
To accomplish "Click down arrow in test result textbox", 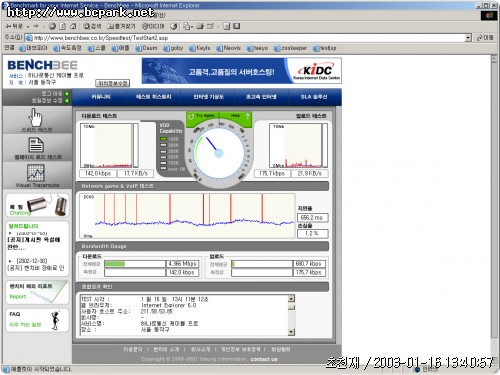I will [x=291, y=332].
